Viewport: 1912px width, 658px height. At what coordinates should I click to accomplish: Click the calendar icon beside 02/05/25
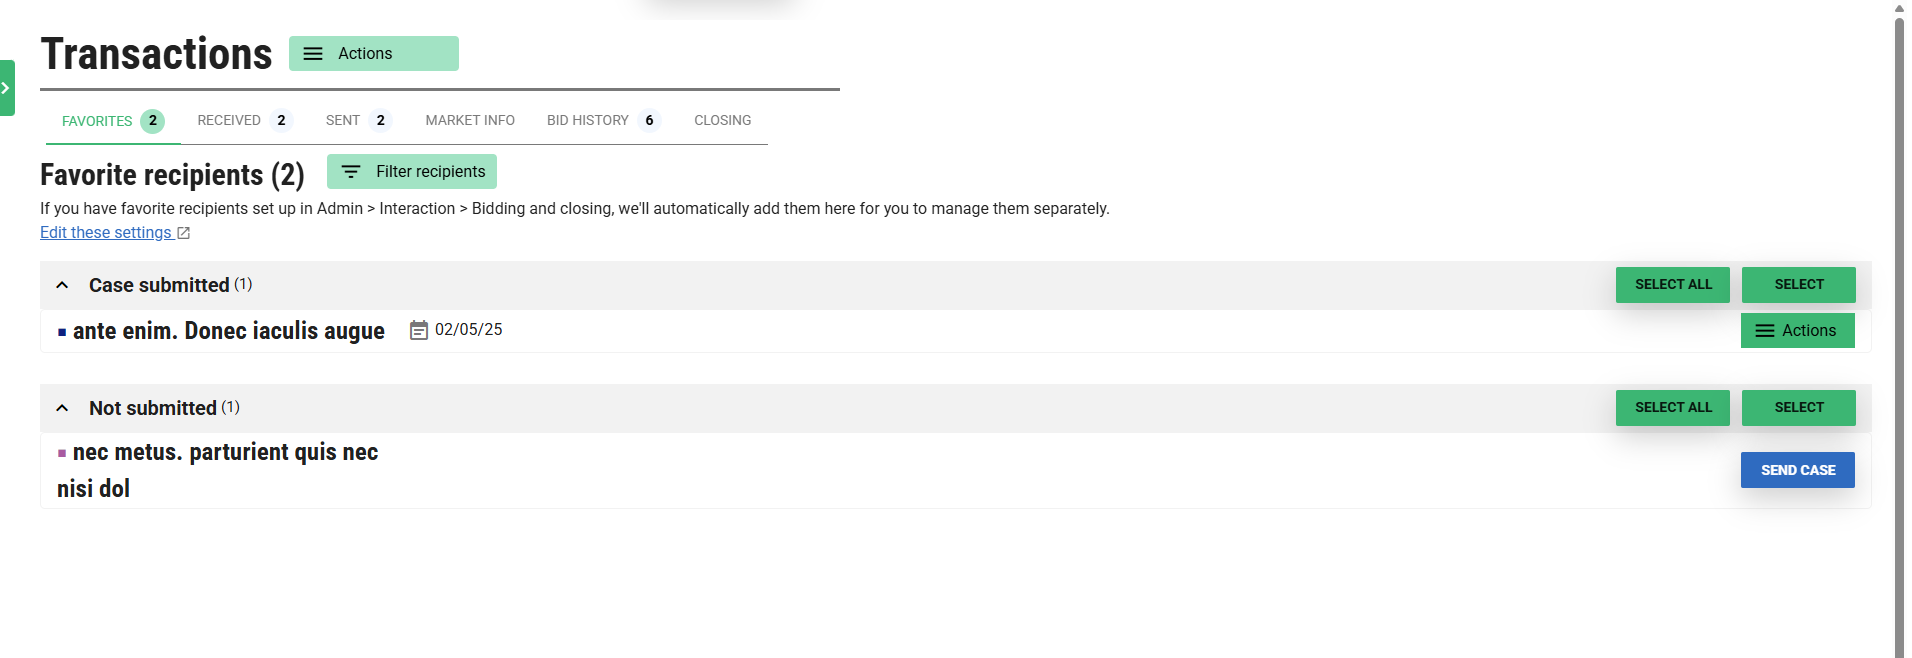[419, 330]
